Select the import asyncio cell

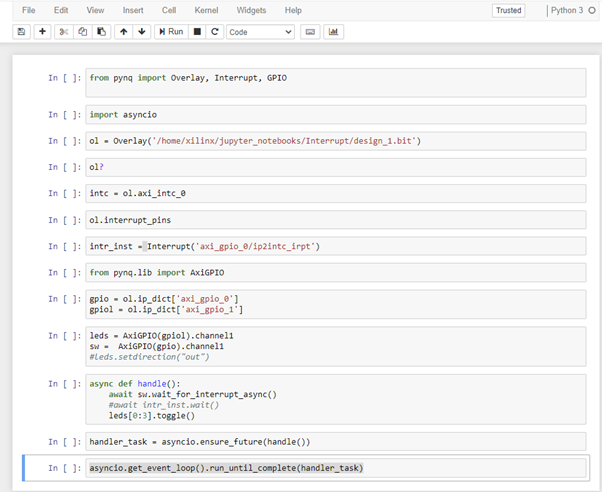pyautogui.click(x=336, y=114)
